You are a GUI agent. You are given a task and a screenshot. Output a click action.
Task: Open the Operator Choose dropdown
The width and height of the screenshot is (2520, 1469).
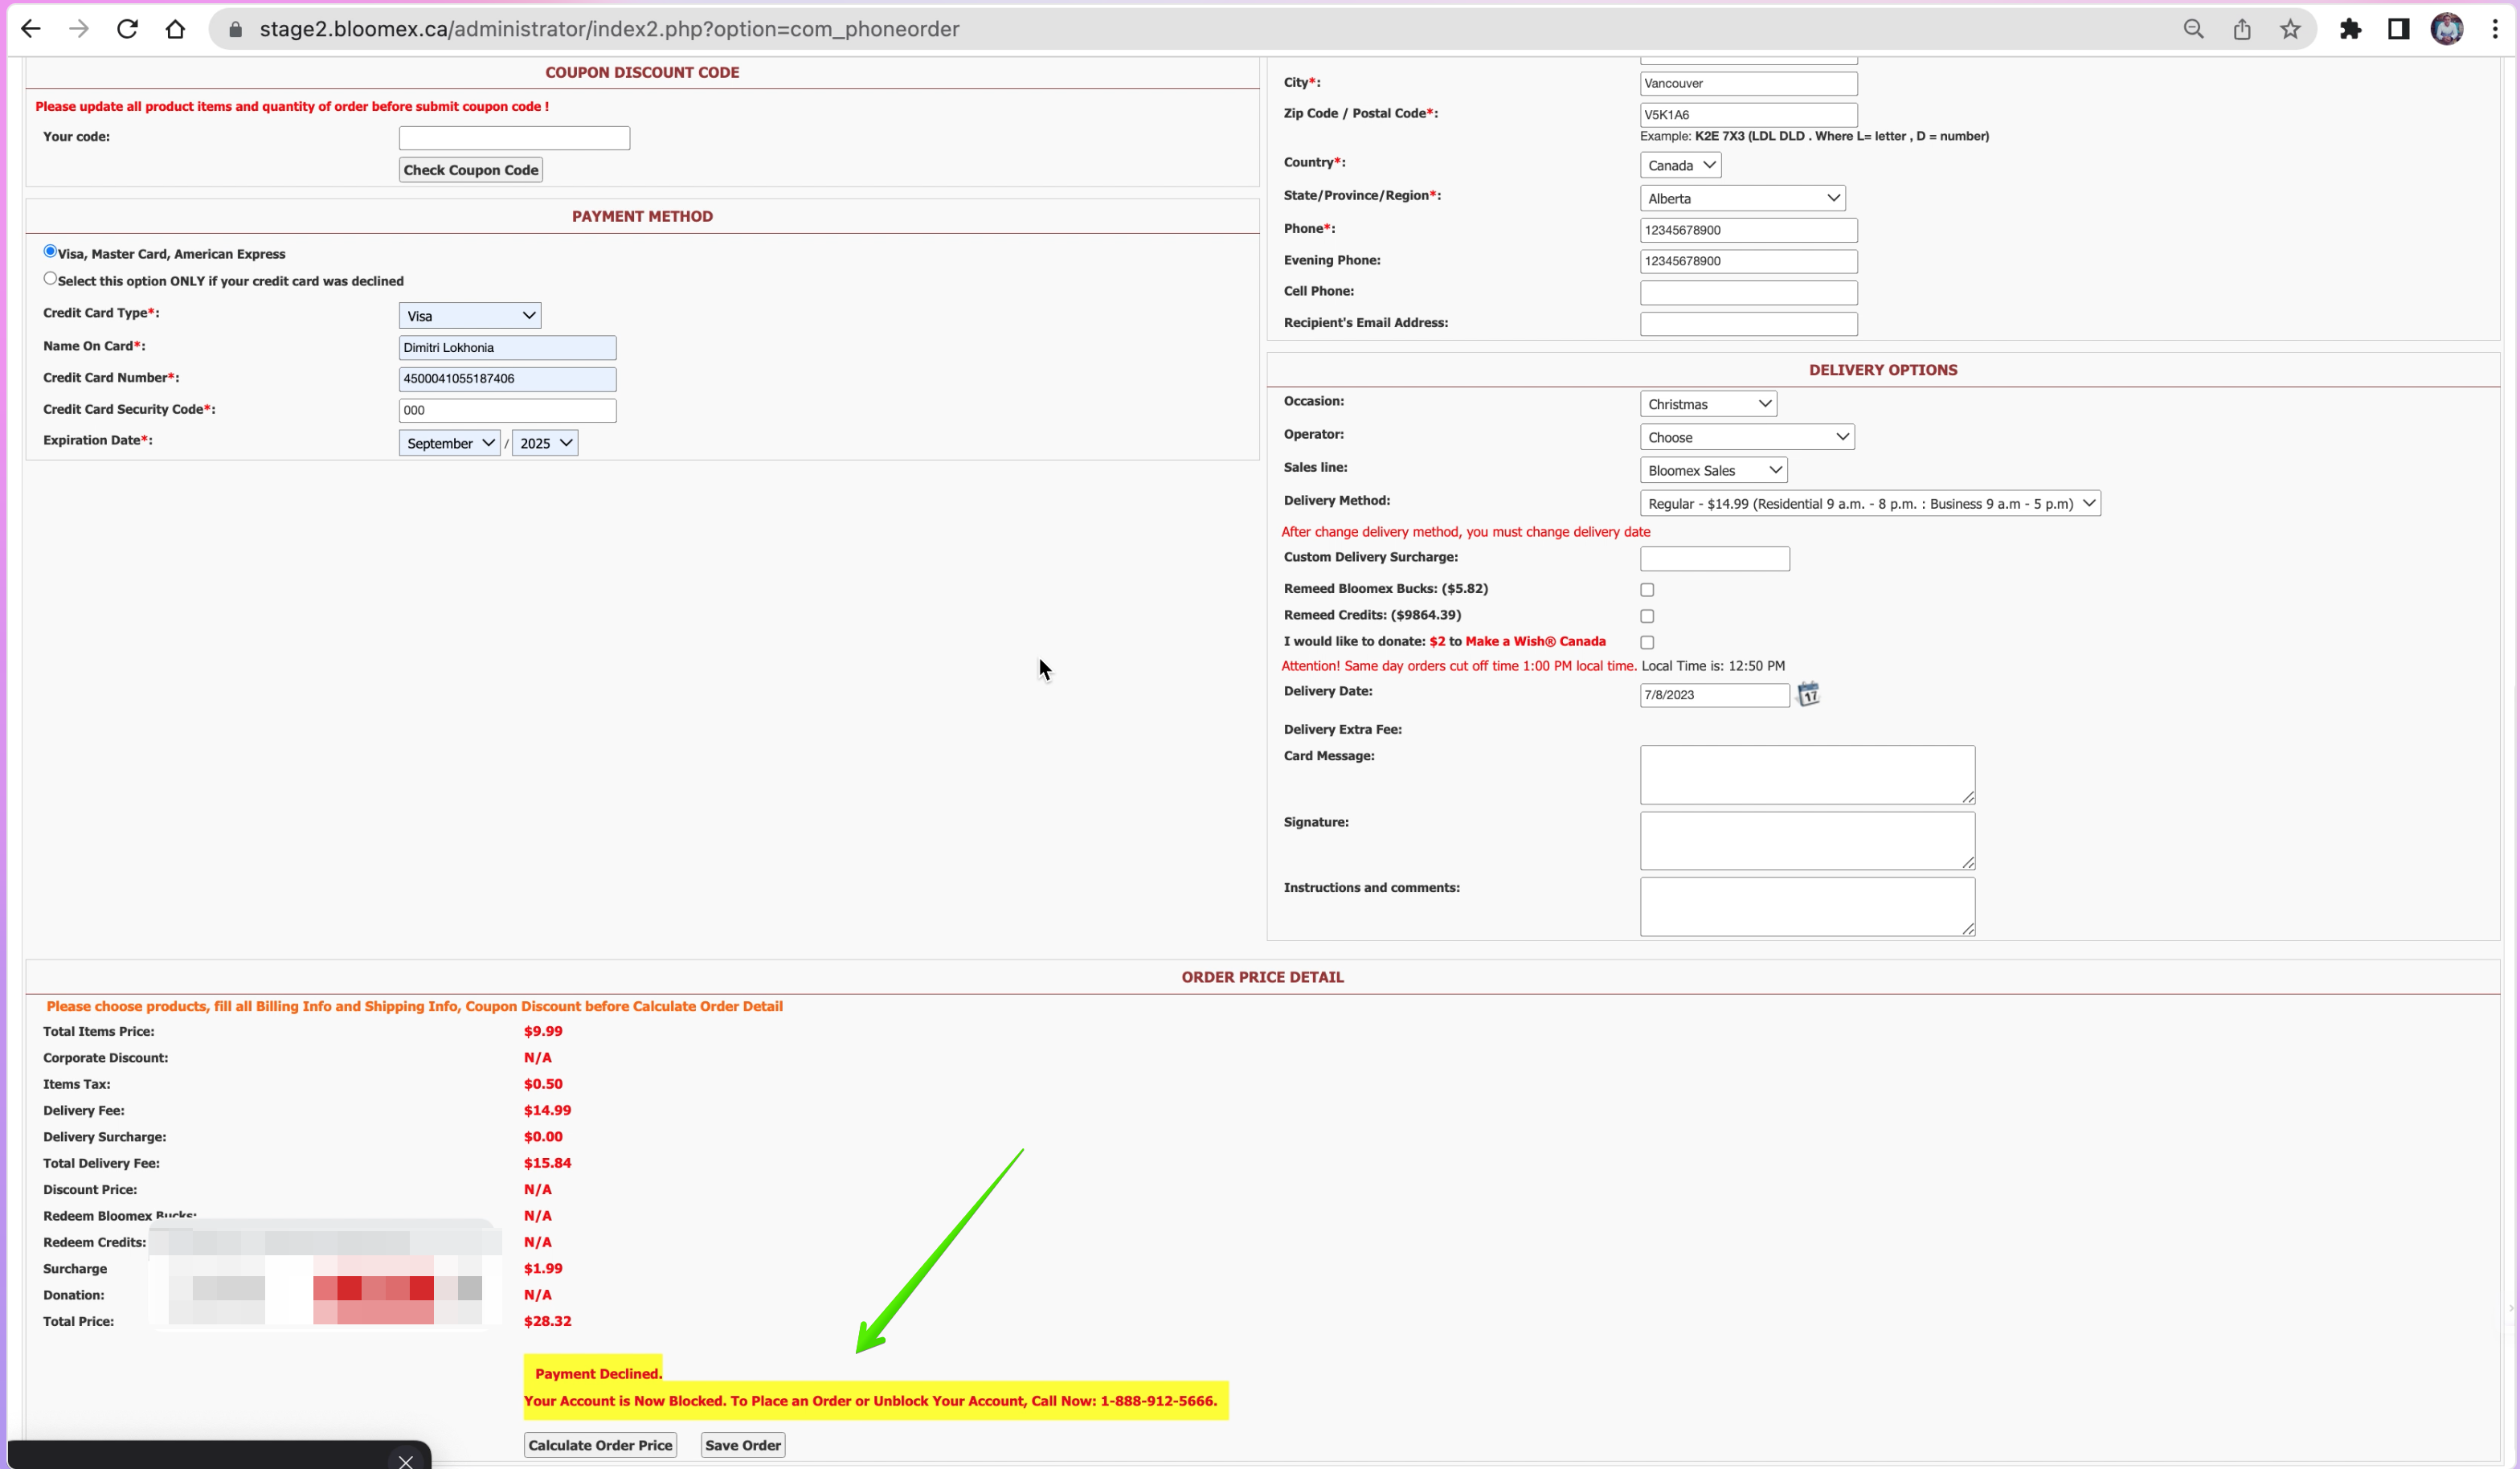click(x=1747, y=437)
